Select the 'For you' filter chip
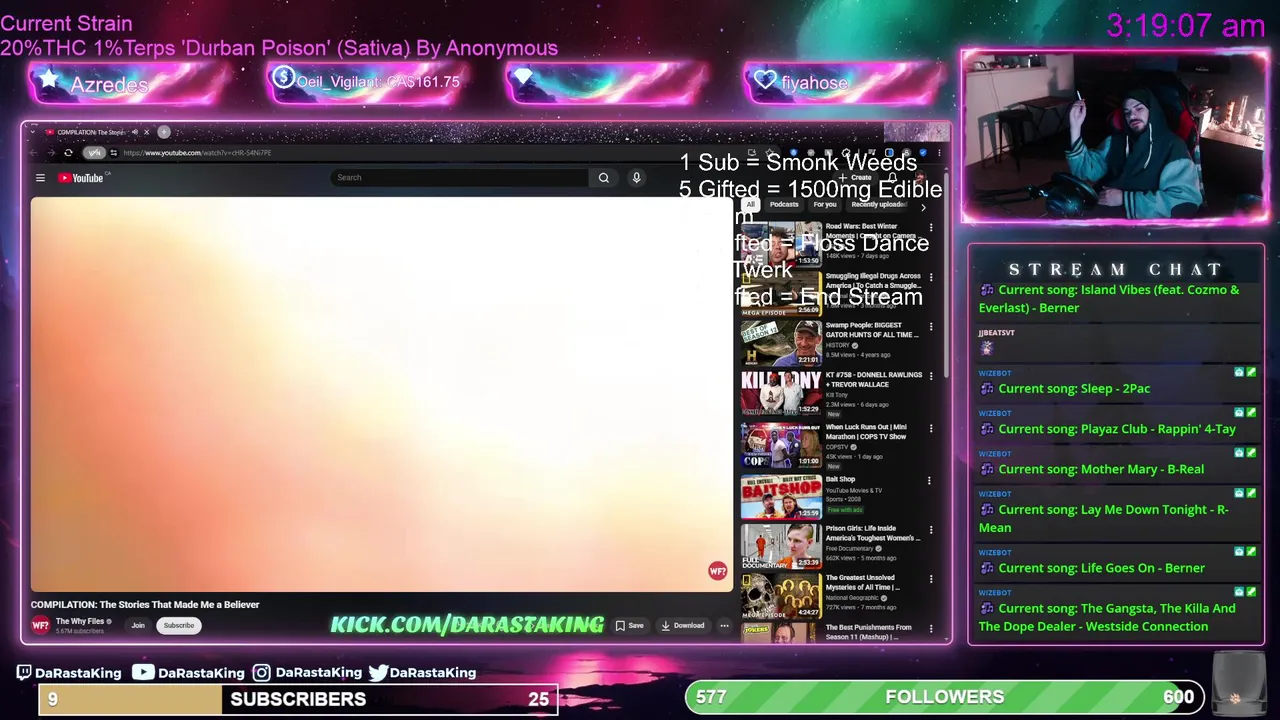1280x720 pixels. coord(825,205)
